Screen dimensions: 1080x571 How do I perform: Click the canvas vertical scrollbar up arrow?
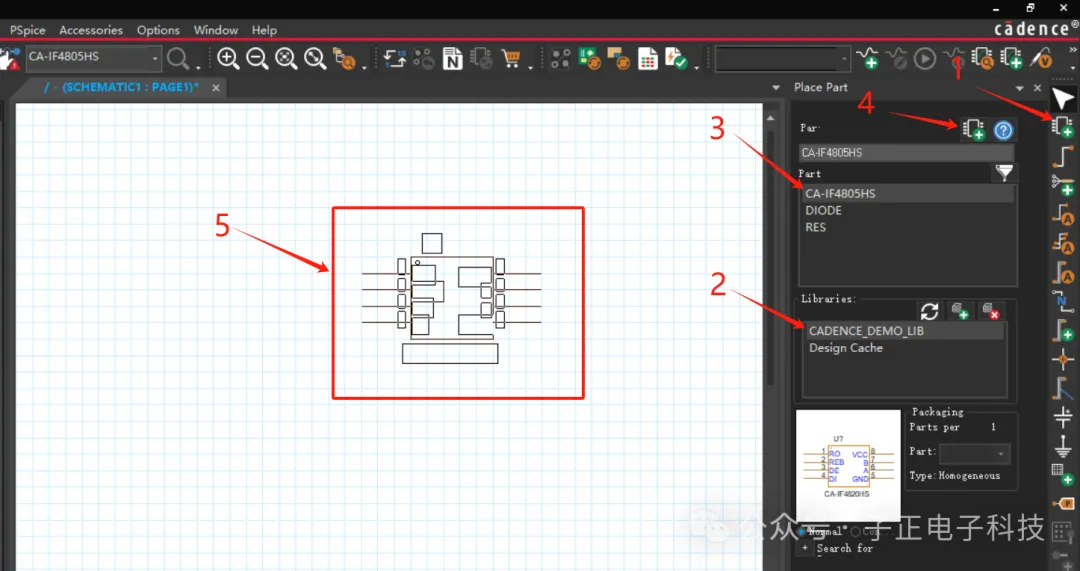point(771,118)
